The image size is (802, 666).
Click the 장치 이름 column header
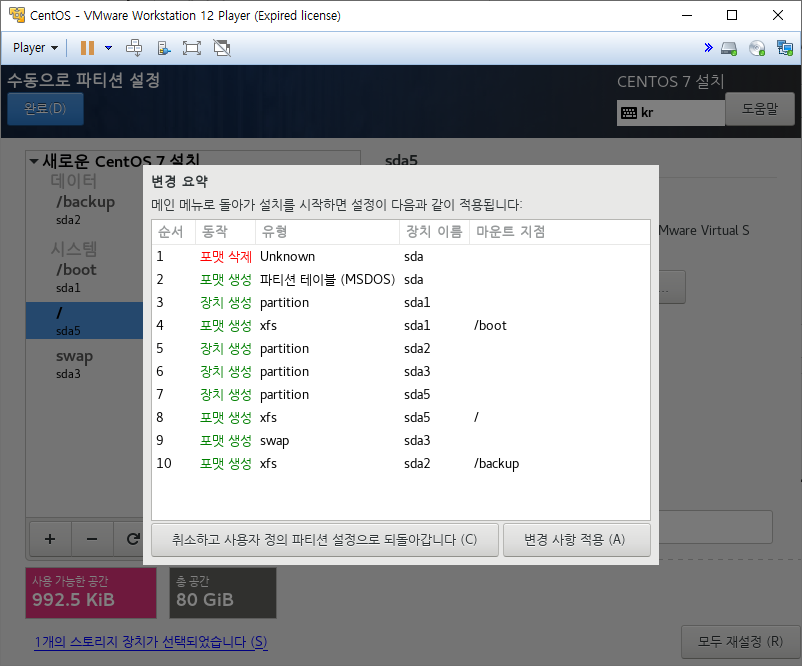434,232
